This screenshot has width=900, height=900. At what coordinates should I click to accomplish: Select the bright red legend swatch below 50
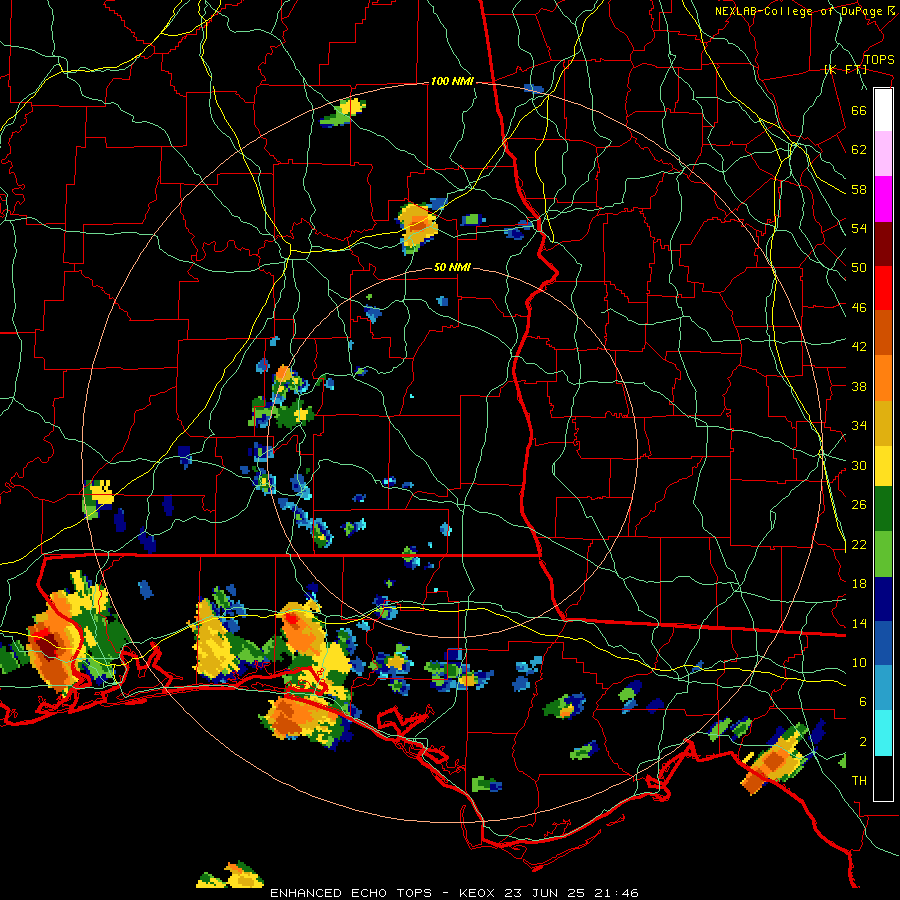pos(883,288)
